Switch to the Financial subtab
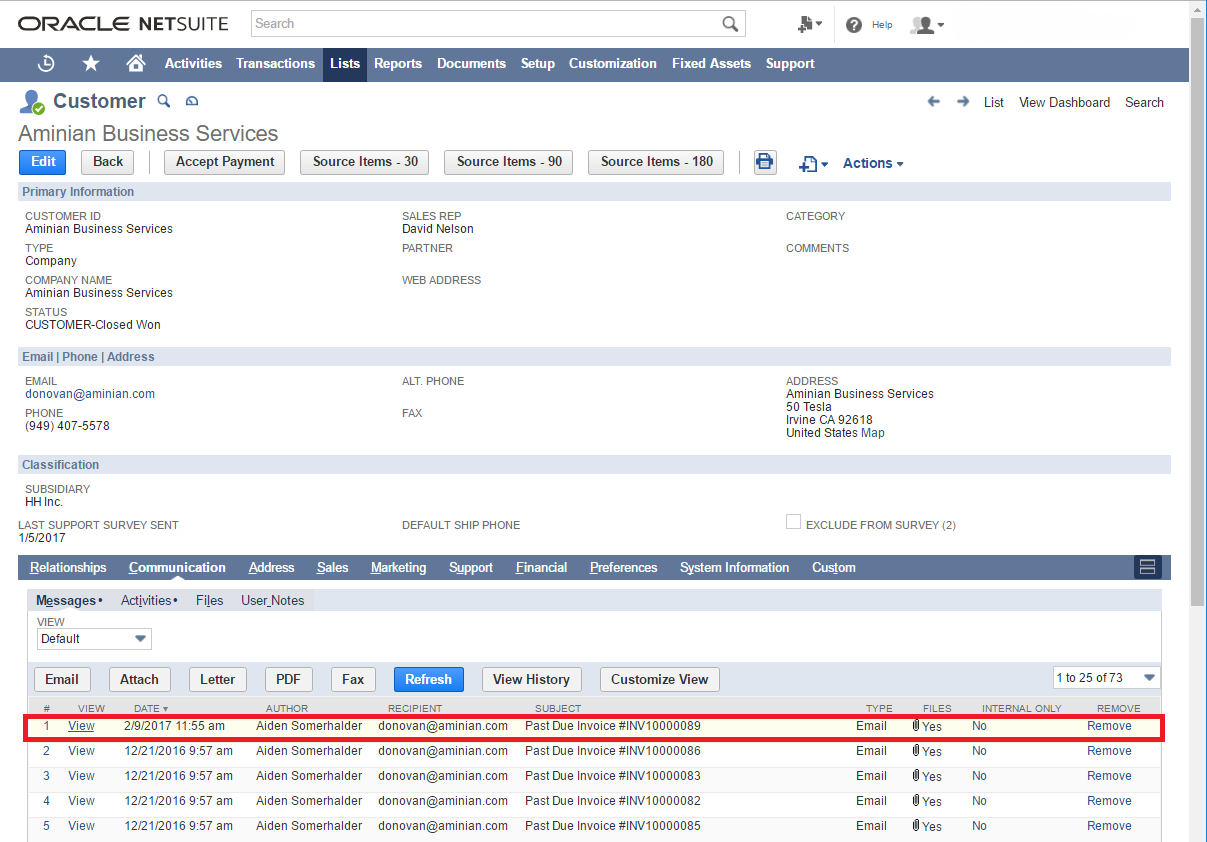1207x842 pixels. [x=542, y=567]
